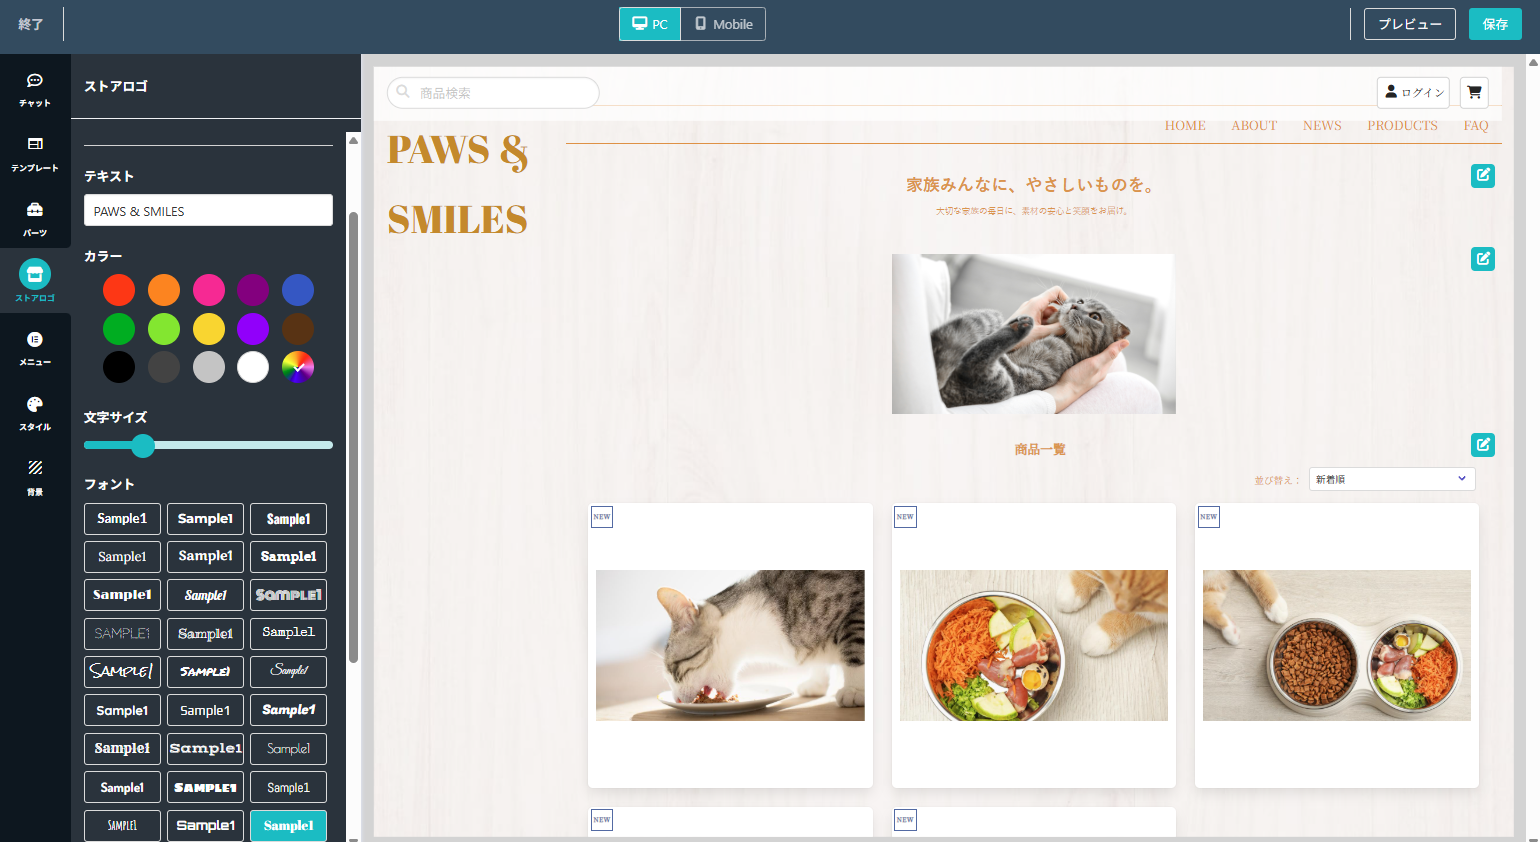This screenshot has height=842, width=1540.
Task: Open the メニュー panel
Action: click(x=34, y=349)
